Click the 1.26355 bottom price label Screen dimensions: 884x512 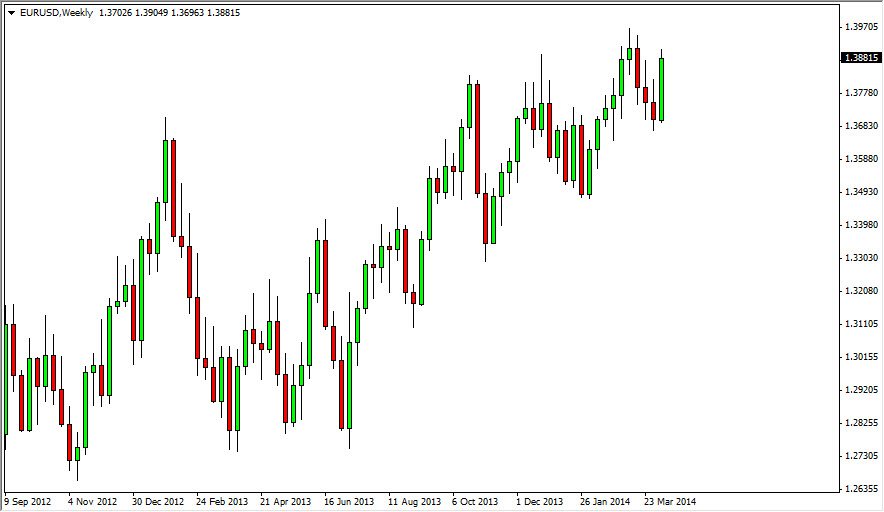(860, 489)
